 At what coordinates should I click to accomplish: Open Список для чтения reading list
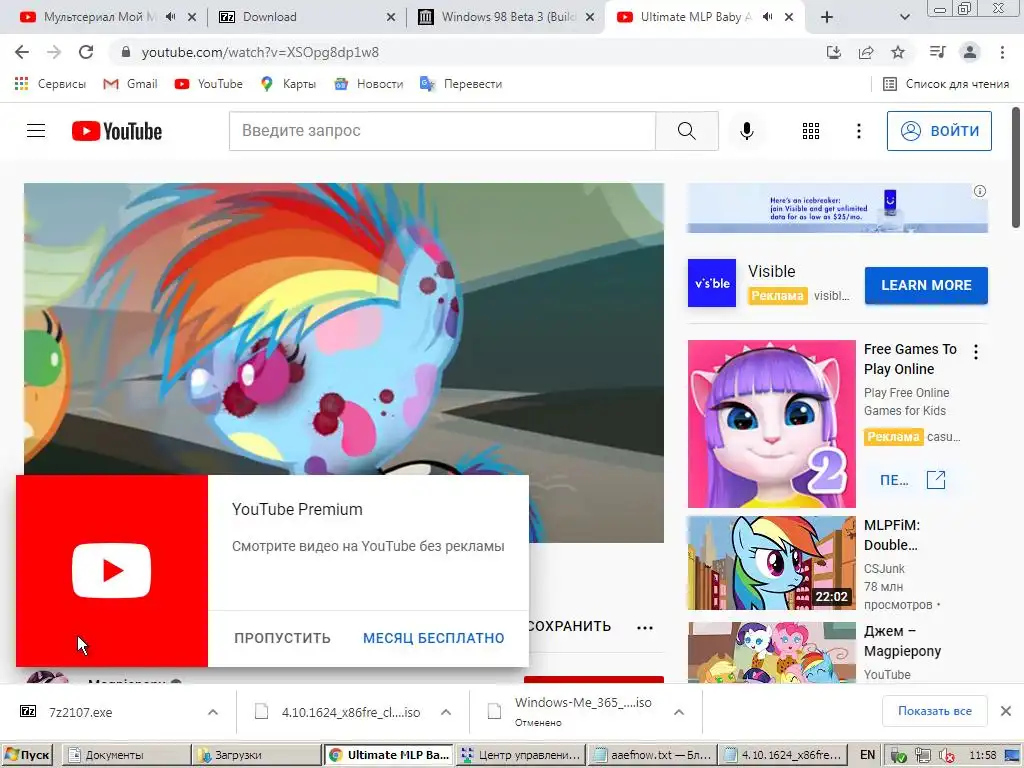[x=946, y=84]
